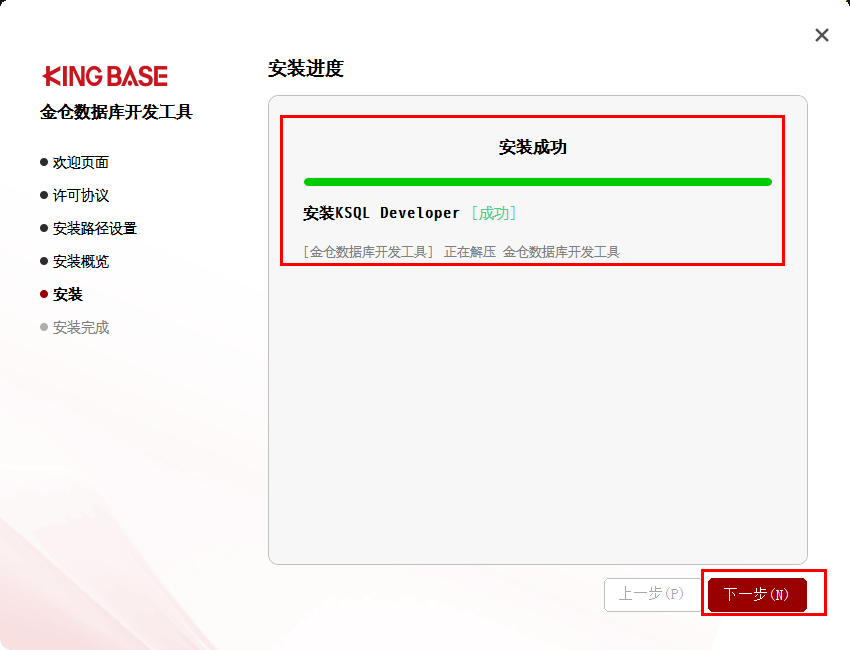The image size is (850, 650).
Task: Click the red bullet beside 安装 step
Action: [x=44, y=294]
